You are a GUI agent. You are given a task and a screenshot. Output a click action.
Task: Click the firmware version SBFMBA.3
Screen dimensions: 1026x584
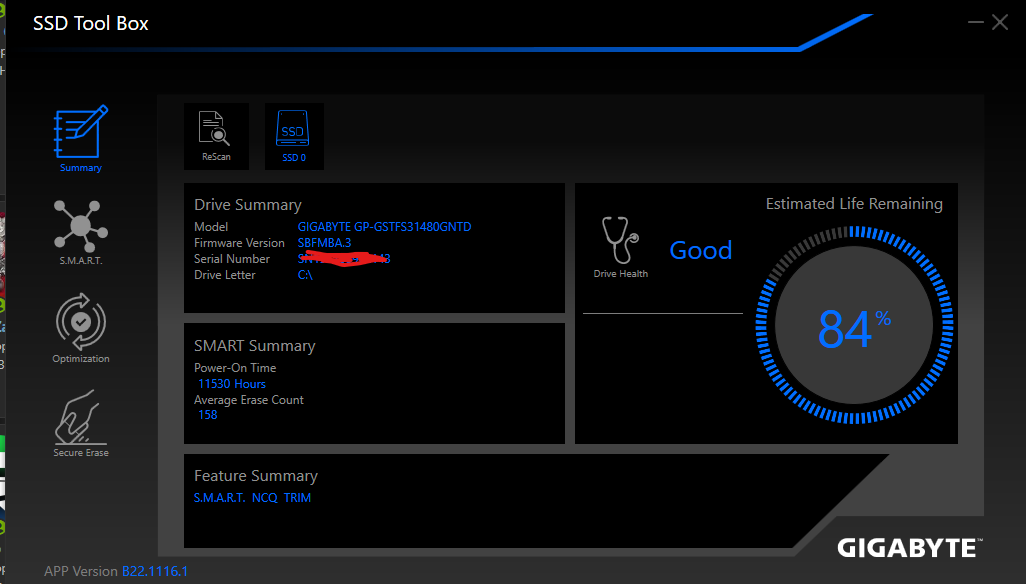click(x=324, y=243)
